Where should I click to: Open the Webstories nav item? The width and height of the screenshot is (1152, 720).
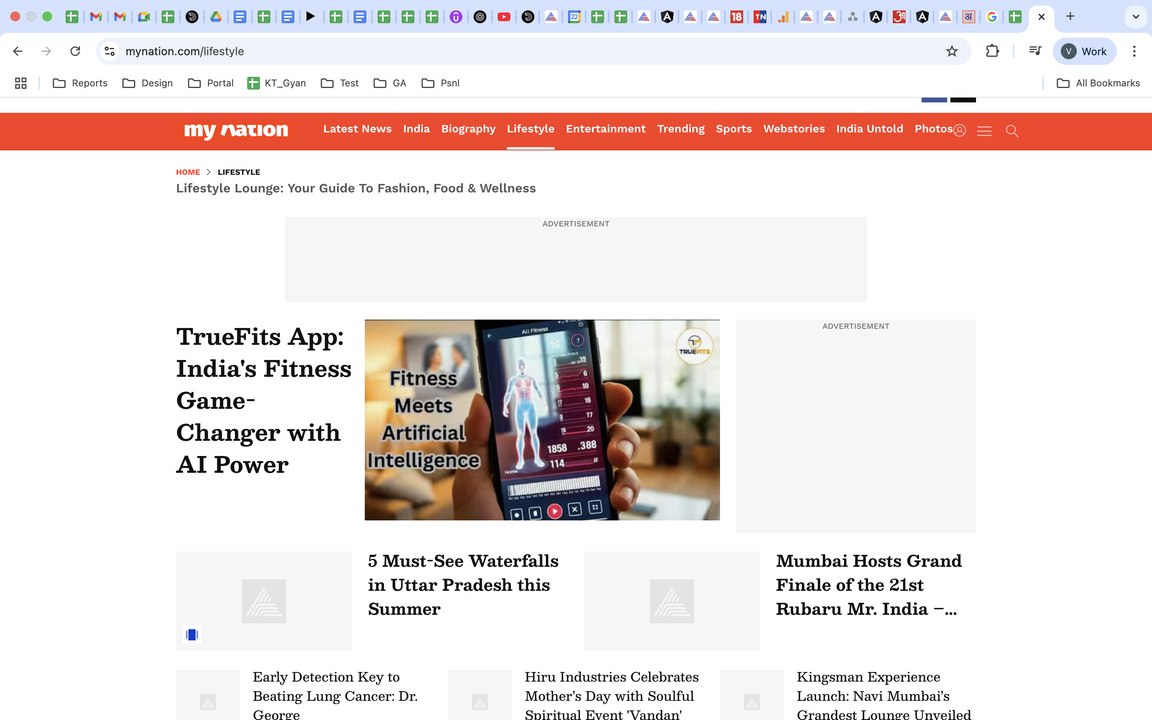click(x=793, y=129)
